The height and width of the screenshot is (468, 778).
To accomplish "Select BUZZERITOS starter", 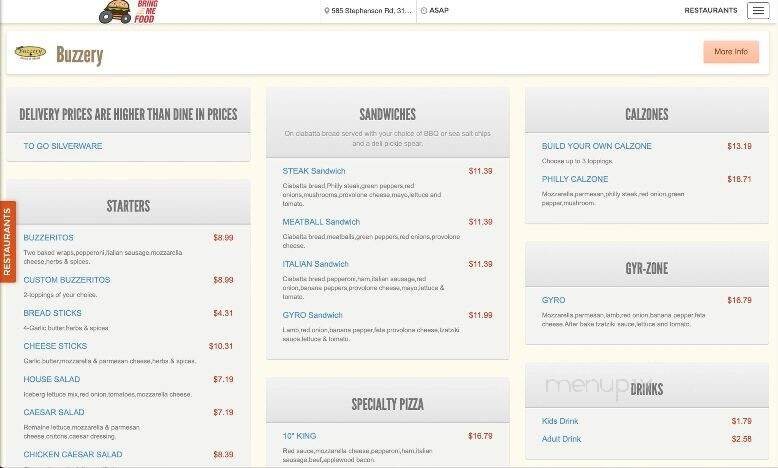I will click(x=49, y=238).
